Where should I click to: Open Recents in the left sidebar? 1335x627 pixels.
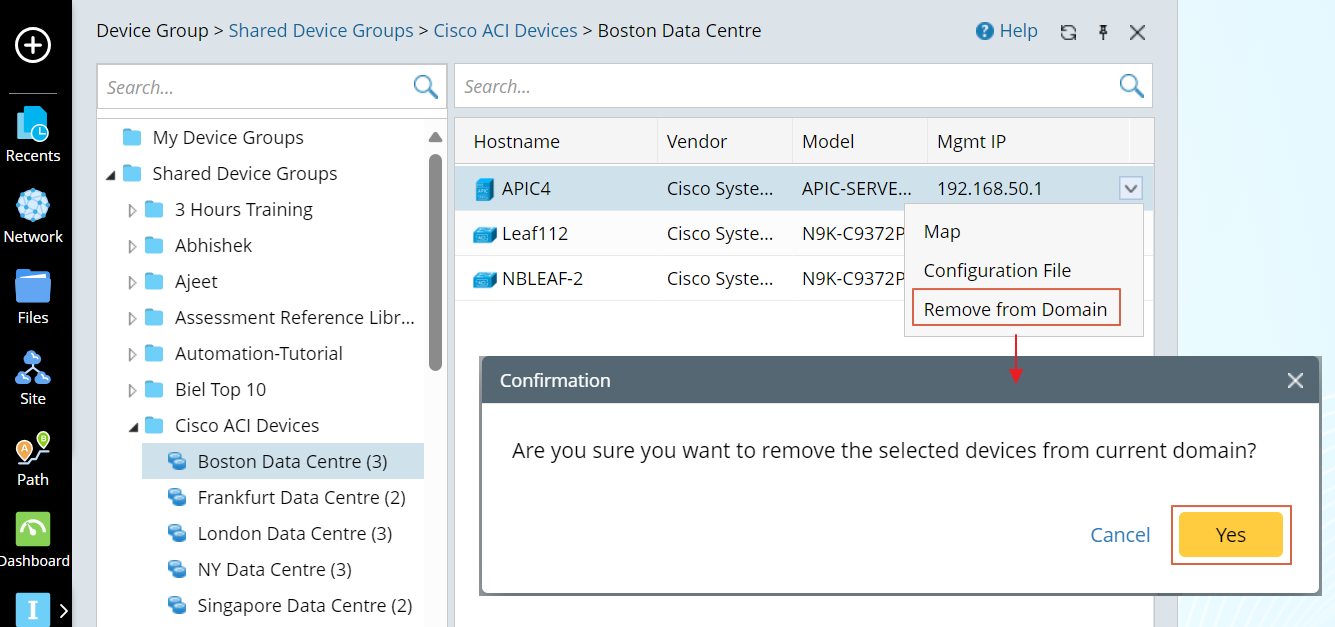[x=33, y=134]
